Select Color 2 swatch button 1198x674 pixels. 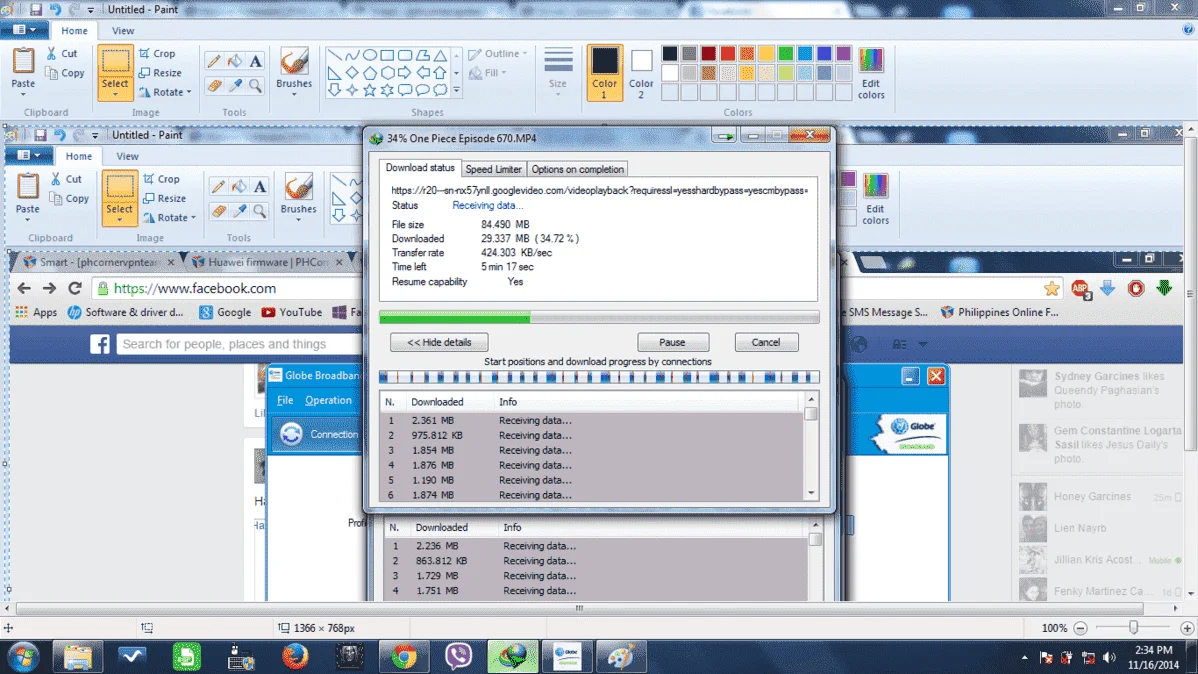coord(641,73)
